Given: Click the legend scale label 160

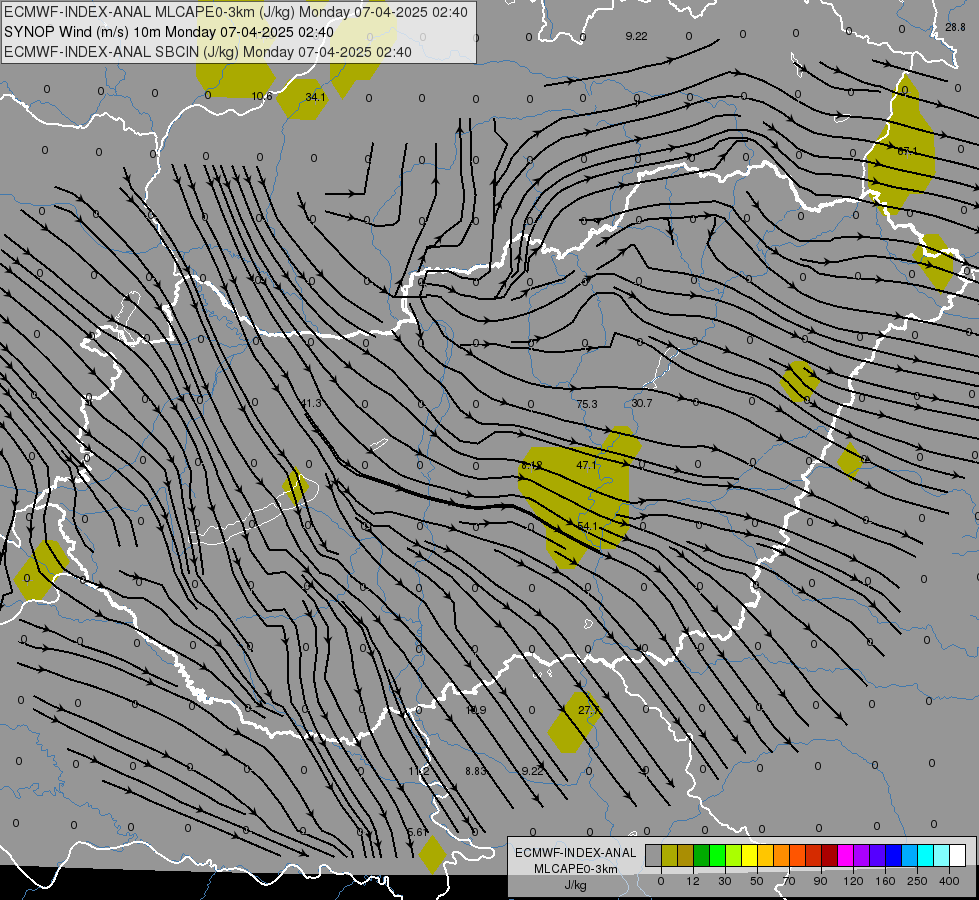Looking at the screenshot, I should 885,881.
